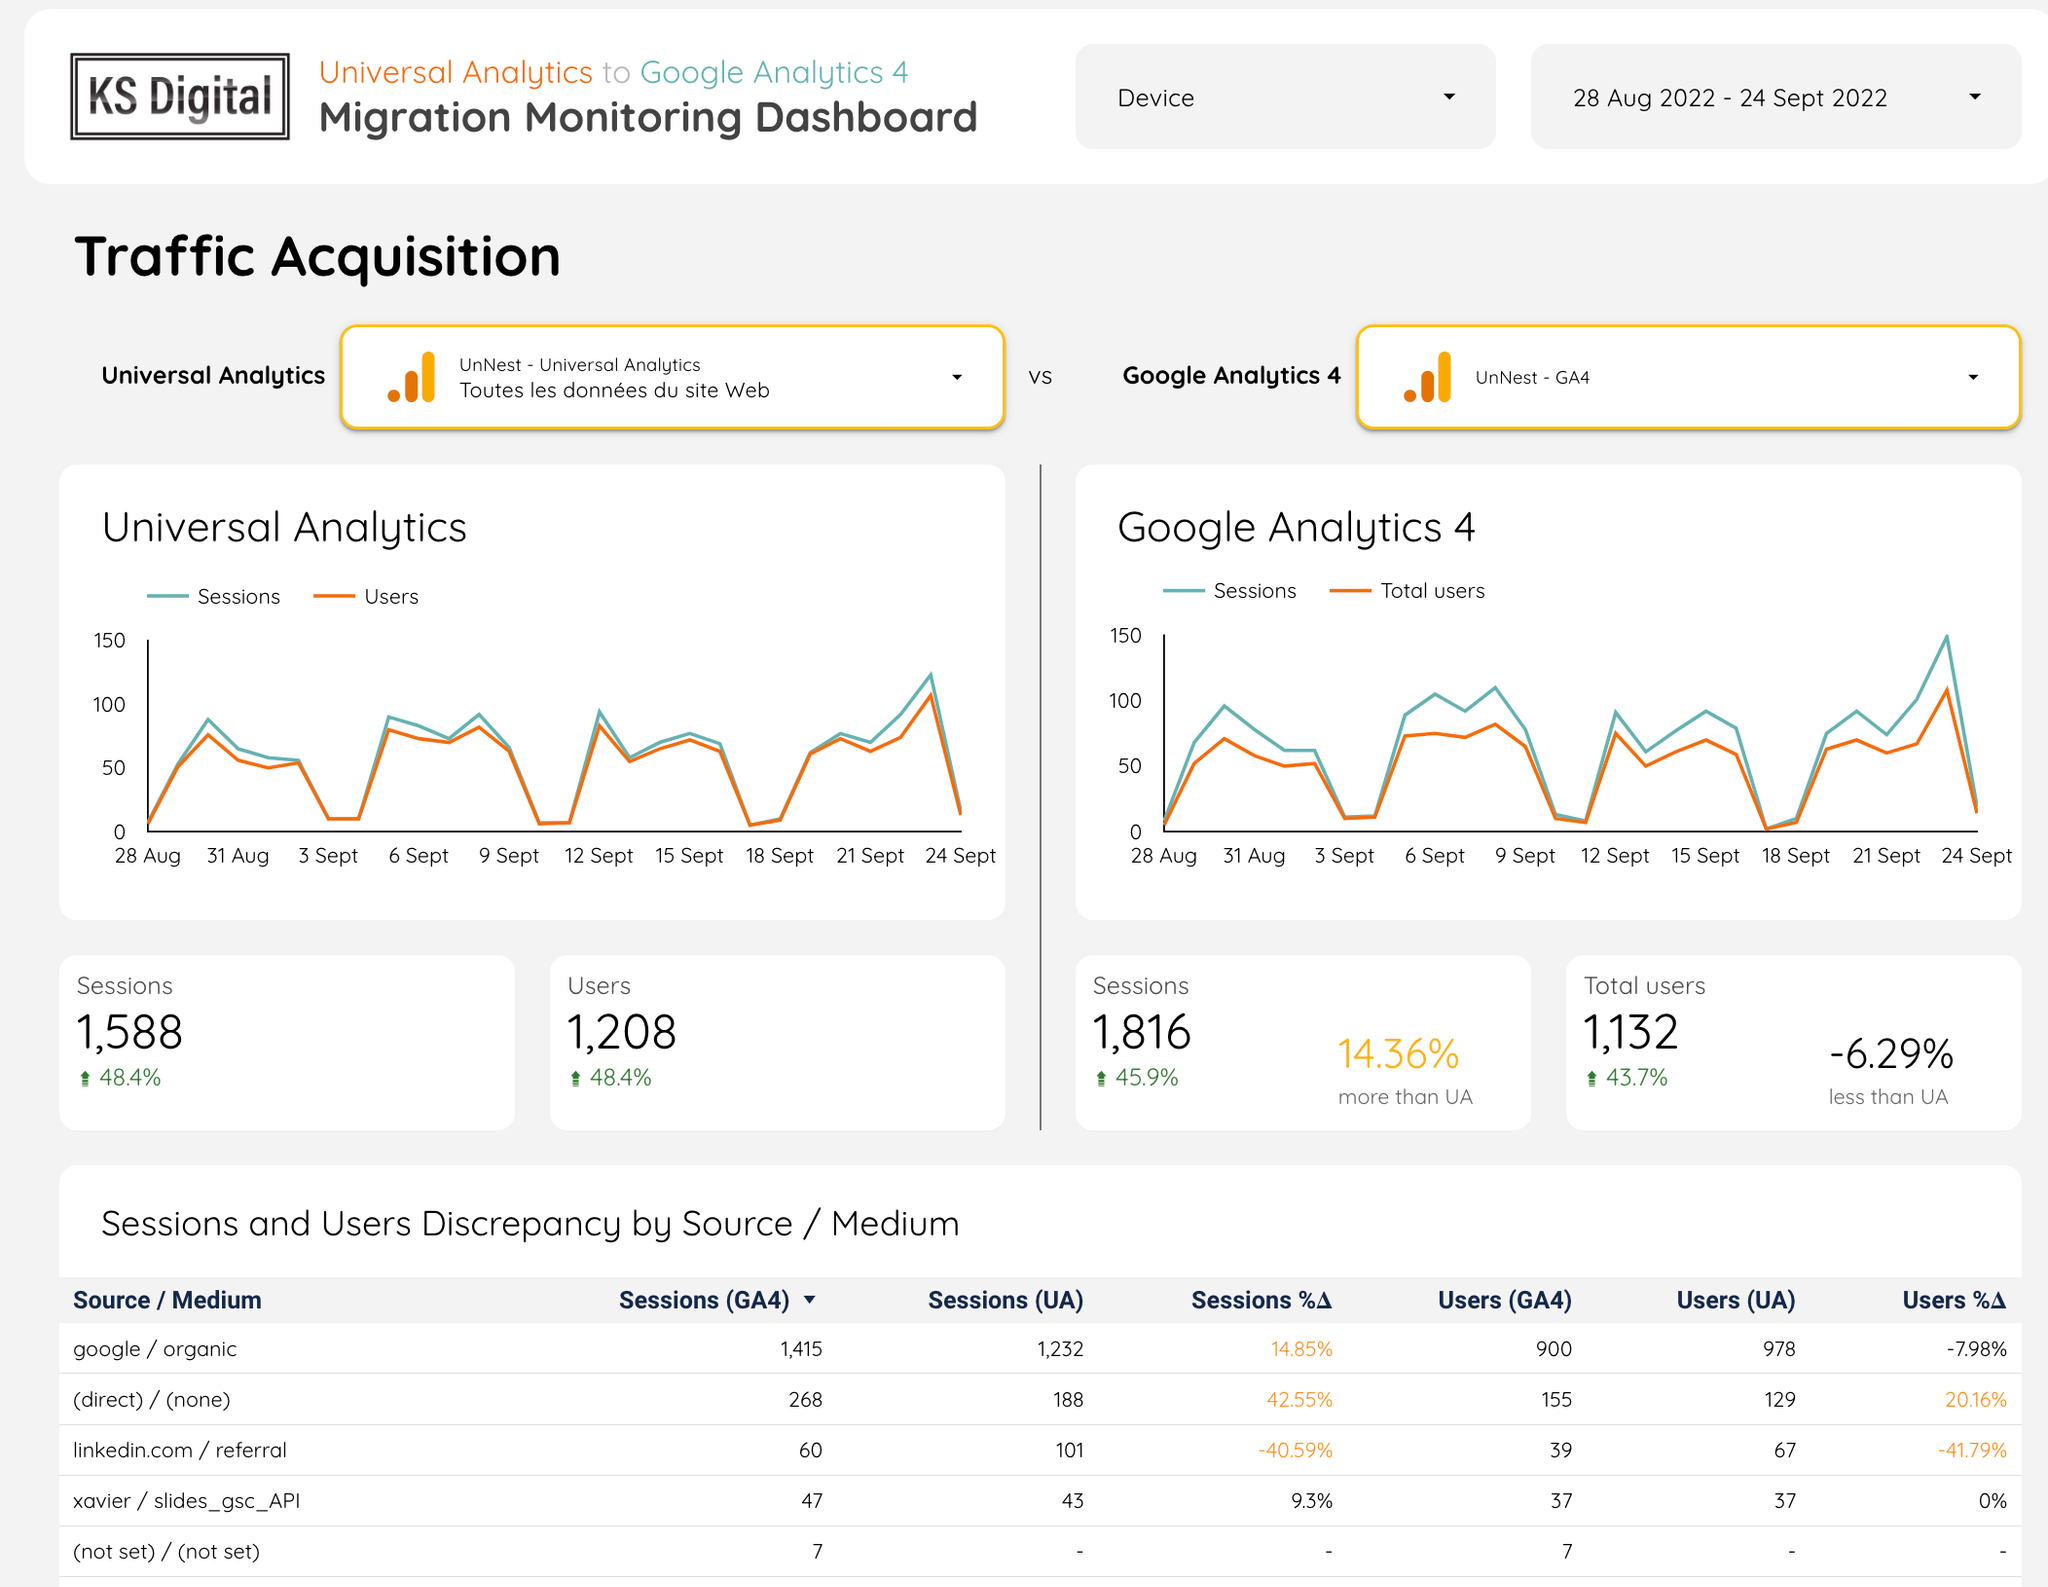
Task: Click the Migration Monitoring Dashboard title
Action: click(648, 117)
